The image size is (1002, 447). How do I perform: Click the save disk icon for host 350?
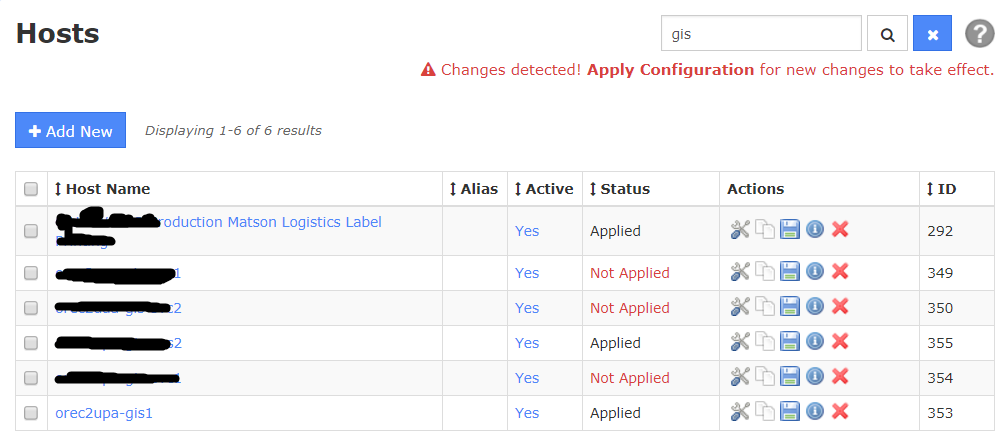click(x=789, y=307)
